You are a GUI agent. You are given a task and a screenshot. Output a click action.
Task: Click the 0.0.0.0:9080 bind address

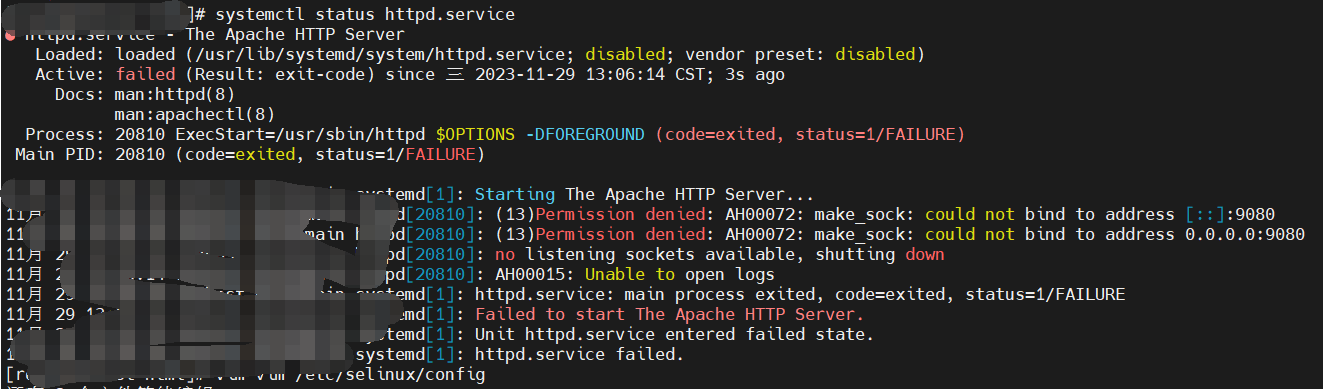[1245, 234]
